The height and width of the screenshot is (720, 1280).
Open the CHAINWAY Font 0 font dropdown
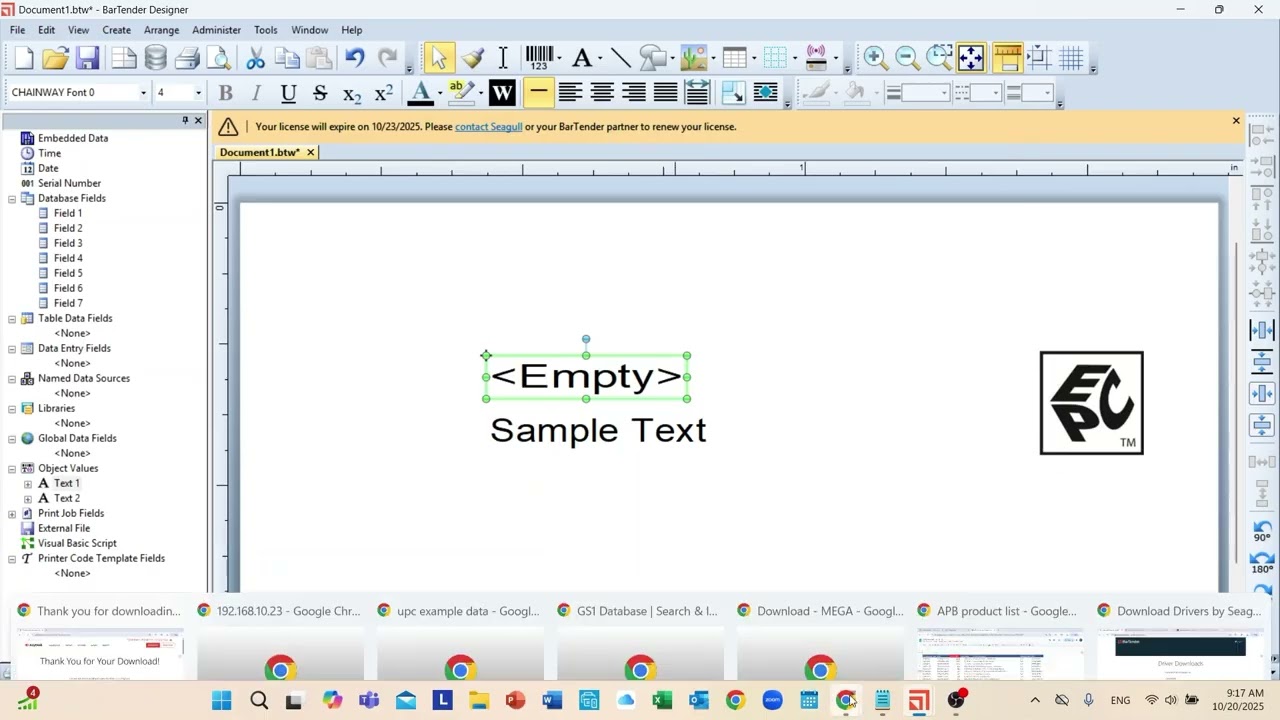(x=143, y=93)
